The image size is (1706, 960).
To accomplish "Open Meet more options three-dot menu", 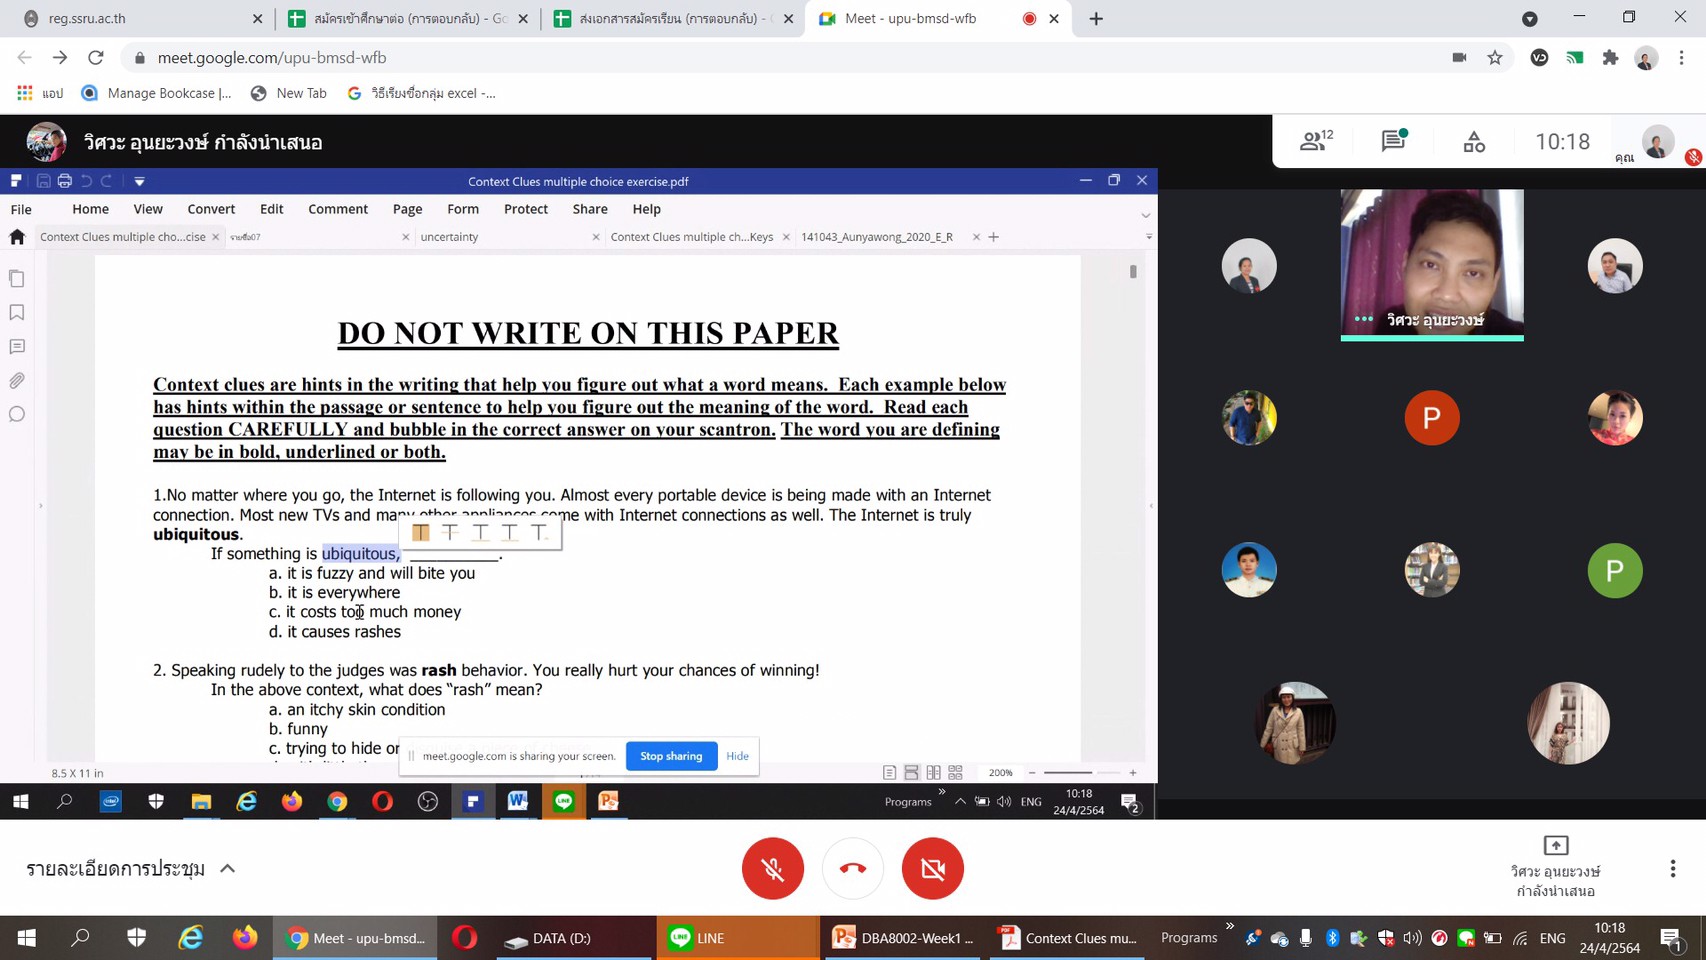I will click(x=1672, y=868).
